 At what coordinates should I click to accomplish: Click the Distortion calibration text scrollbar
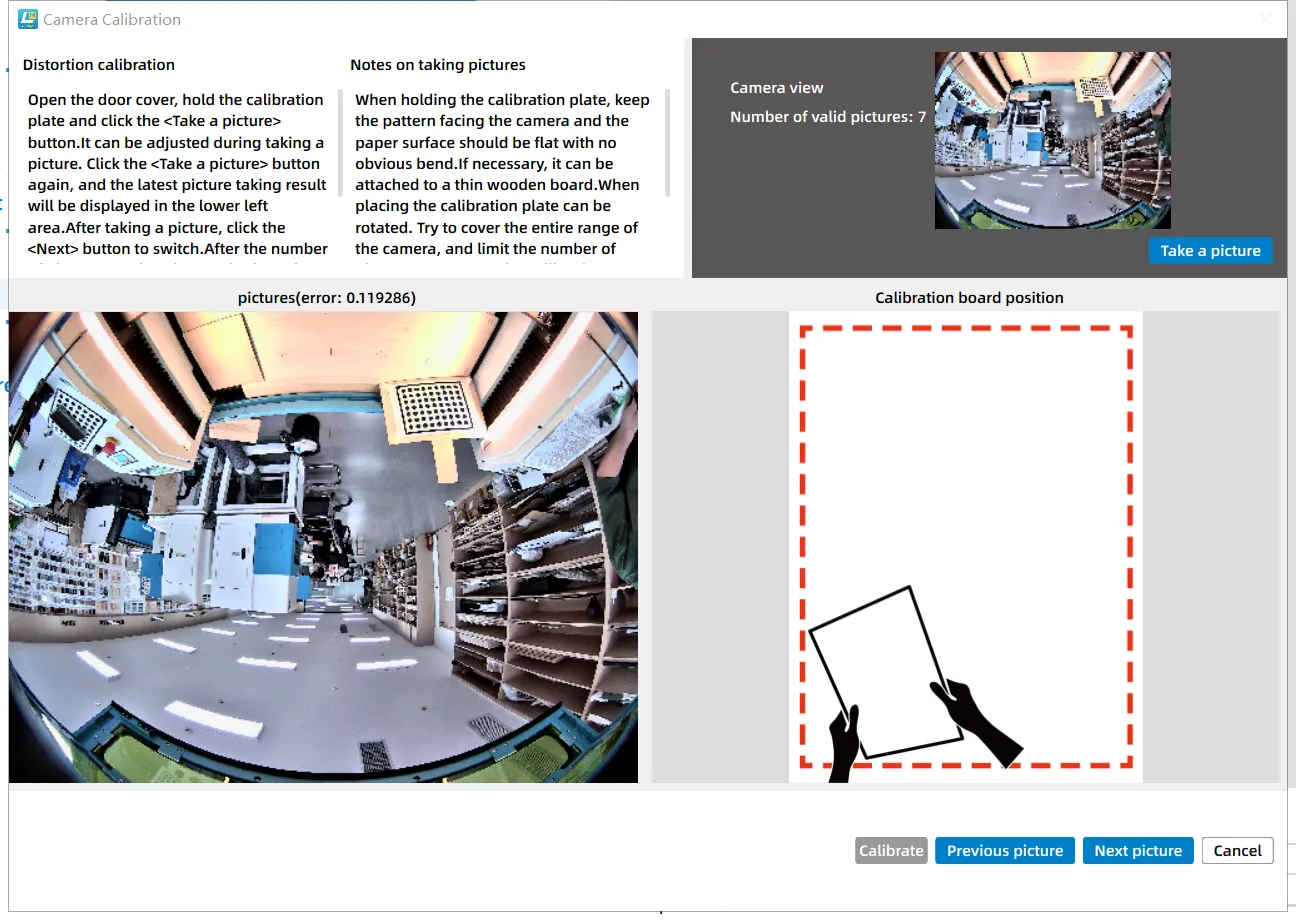pos(340,143)
